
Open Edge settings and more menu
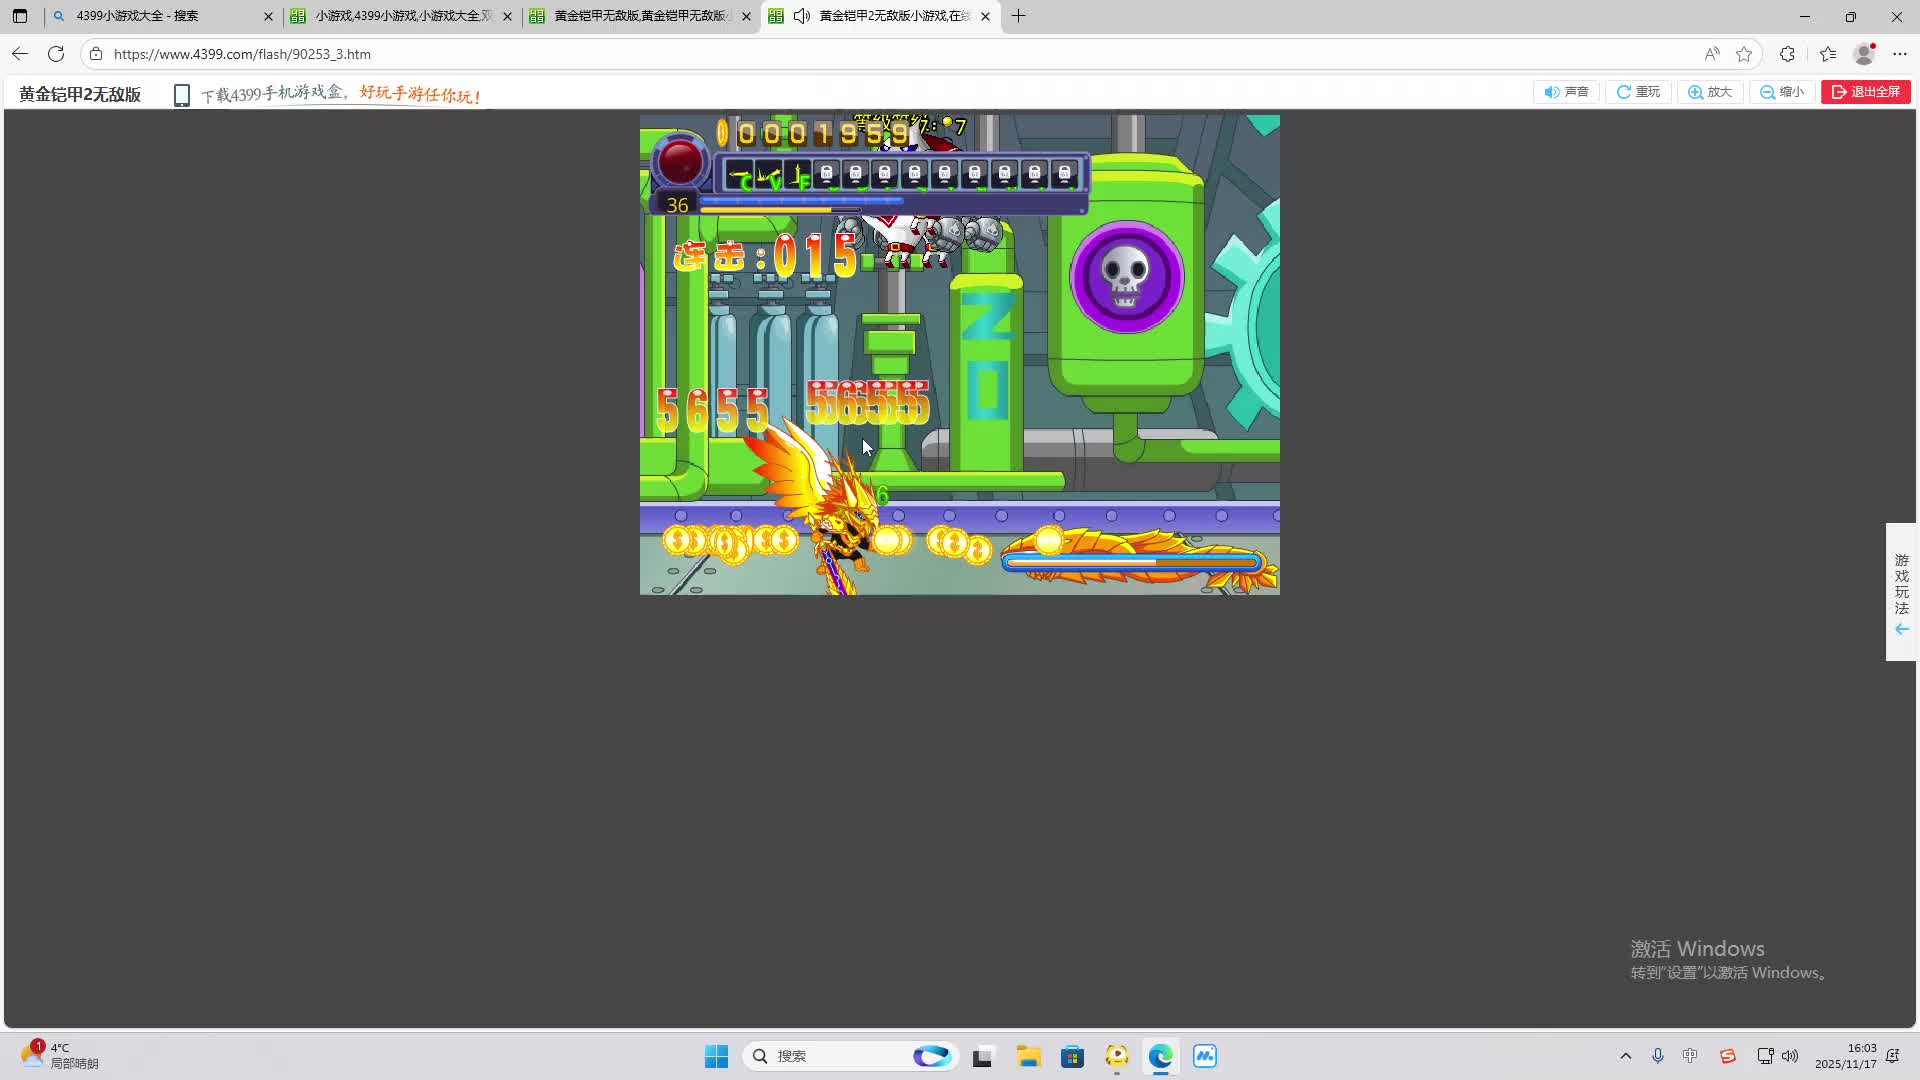1900,54
